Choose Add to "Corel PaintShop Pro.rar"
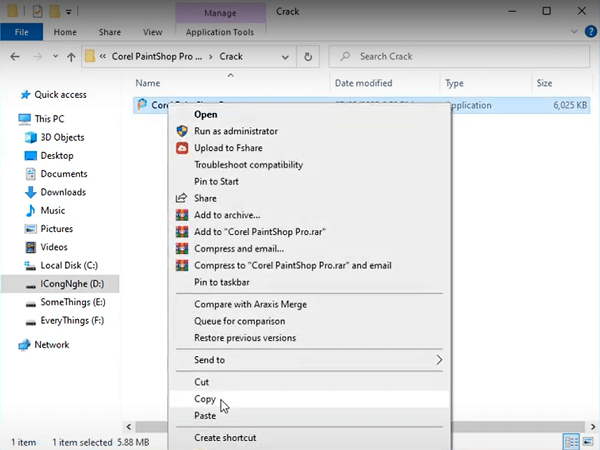The height and width of the screenshot is (450, 600). [x=260, y=232]
